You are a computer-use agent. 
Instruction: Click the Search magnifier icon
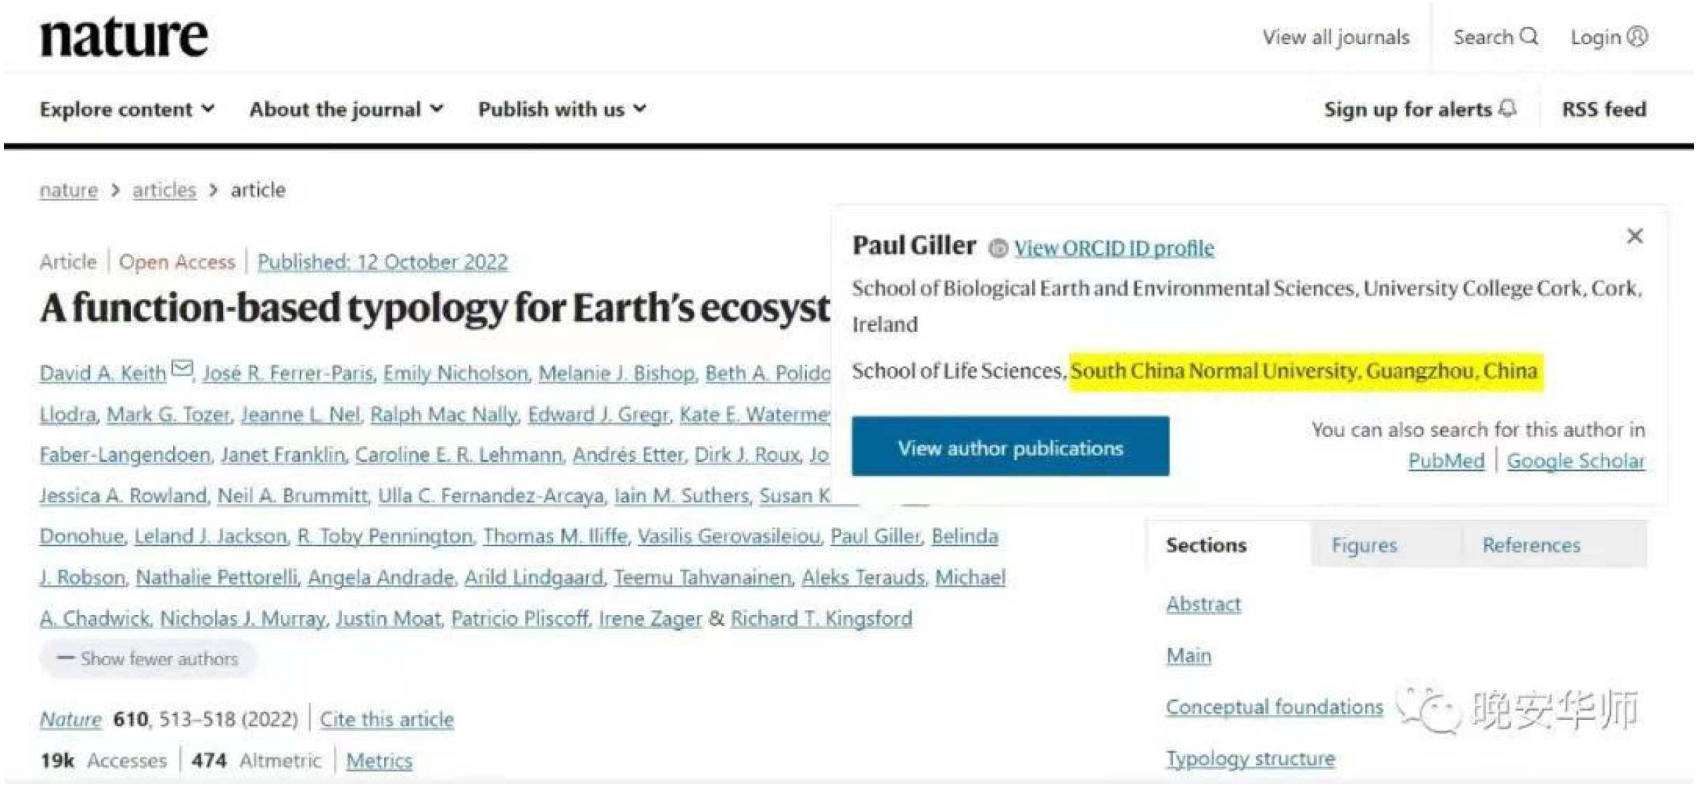click(x=1528, y=37)
